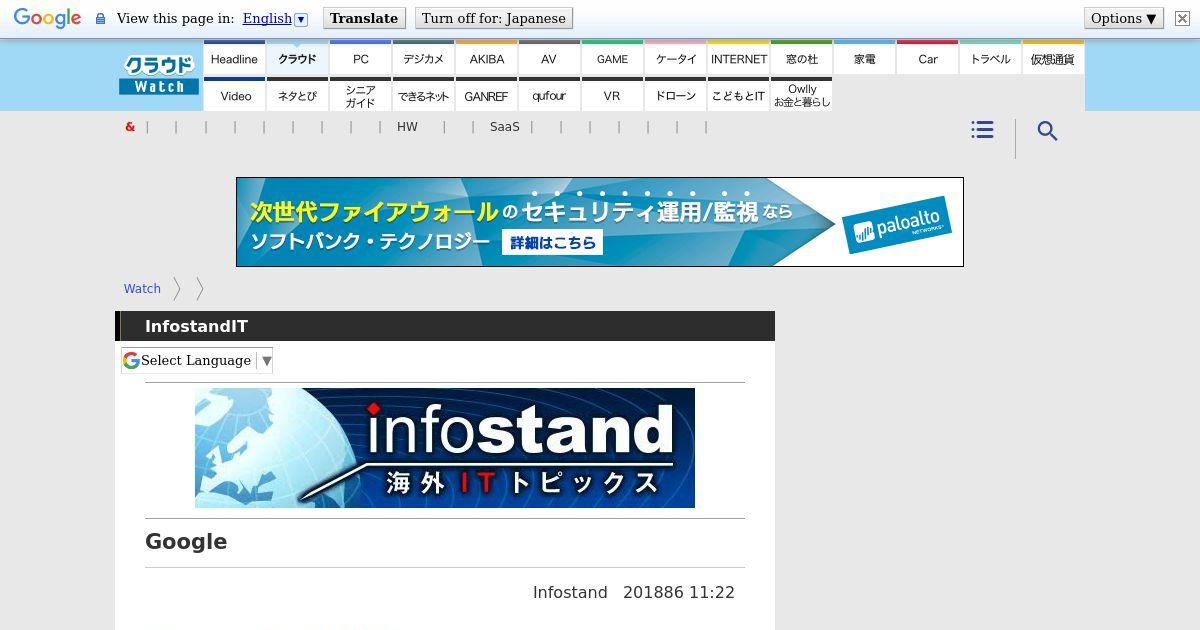Screen dimensions: 1200x630
Task: Open the Owlly お金と暮らし tab
Action: pos(801,95)
